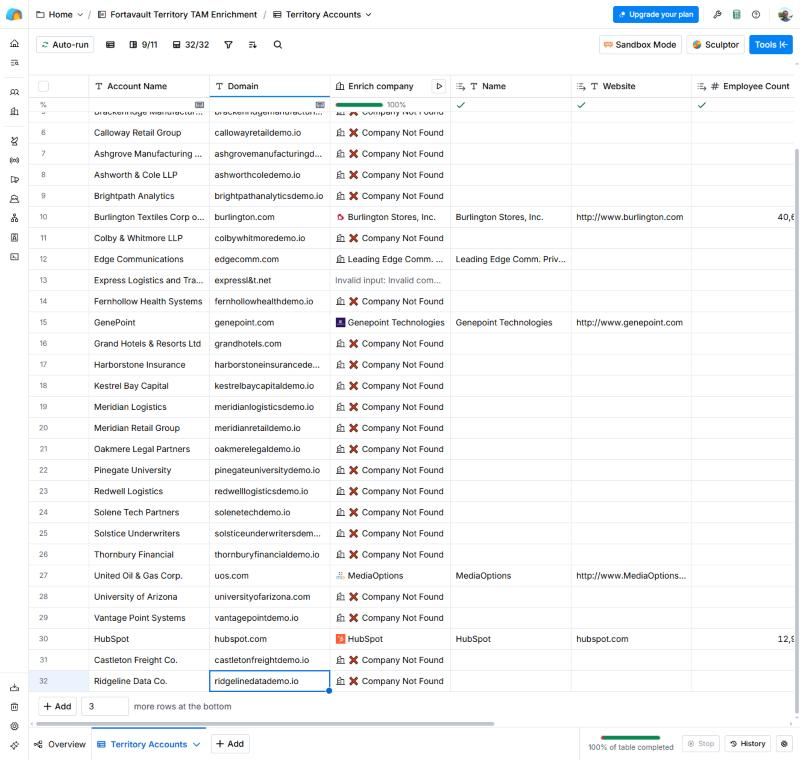800x760 pixels.
Task: Open the Name column header
Action: click(x=511, y=86)
